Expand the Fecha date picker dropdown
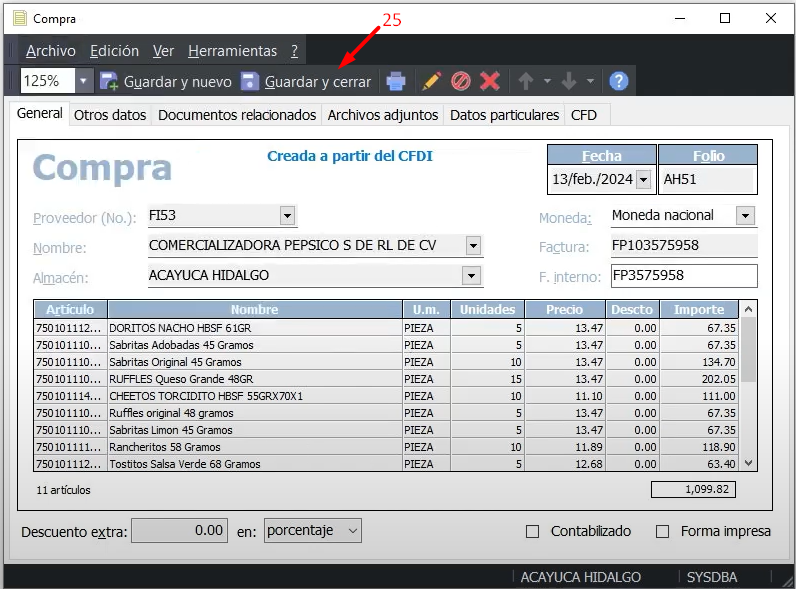796x589 pixels. pos(643,179)
